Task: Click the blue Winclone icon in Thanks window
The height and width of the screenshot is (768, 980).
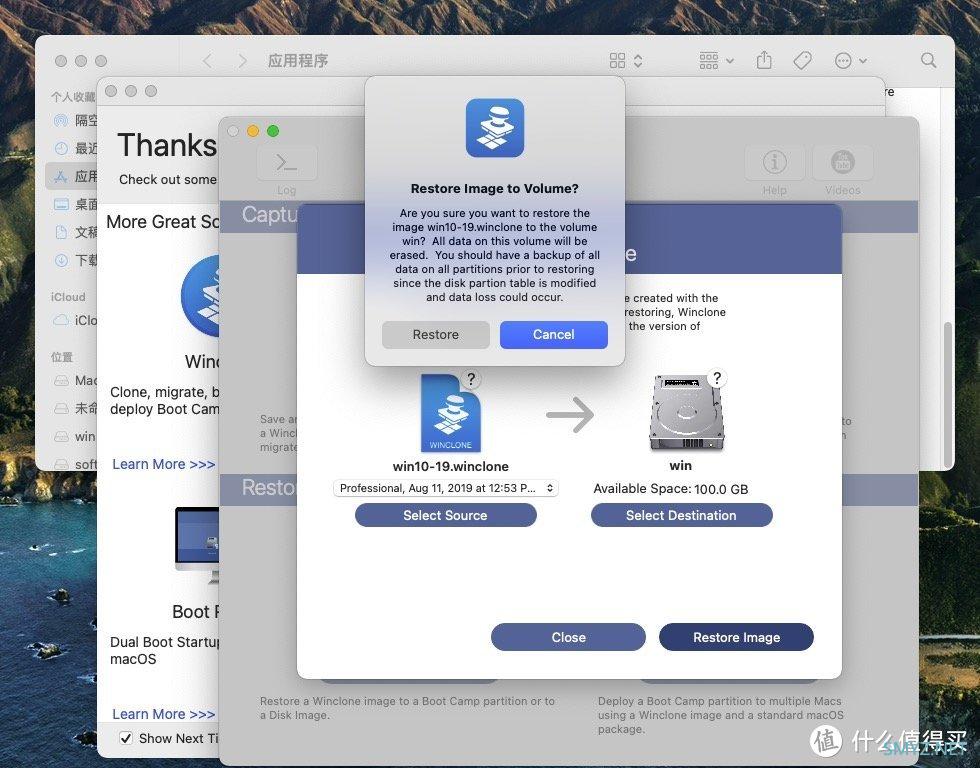Action: 200,296
